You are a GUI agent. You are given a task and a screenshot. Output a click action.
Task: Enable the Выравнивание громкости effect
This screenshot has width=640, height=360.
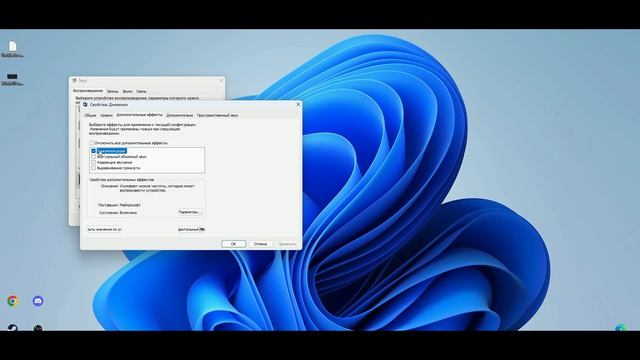tap(93, 168)
